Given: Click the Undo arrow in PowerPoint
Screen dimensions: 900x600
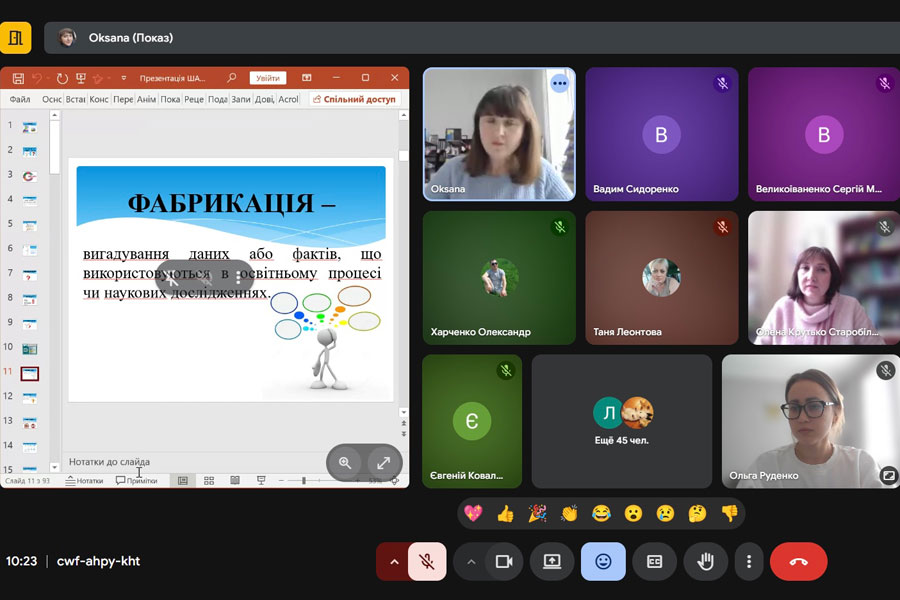Looking at the screenshot, I should [x=37, y=78].
